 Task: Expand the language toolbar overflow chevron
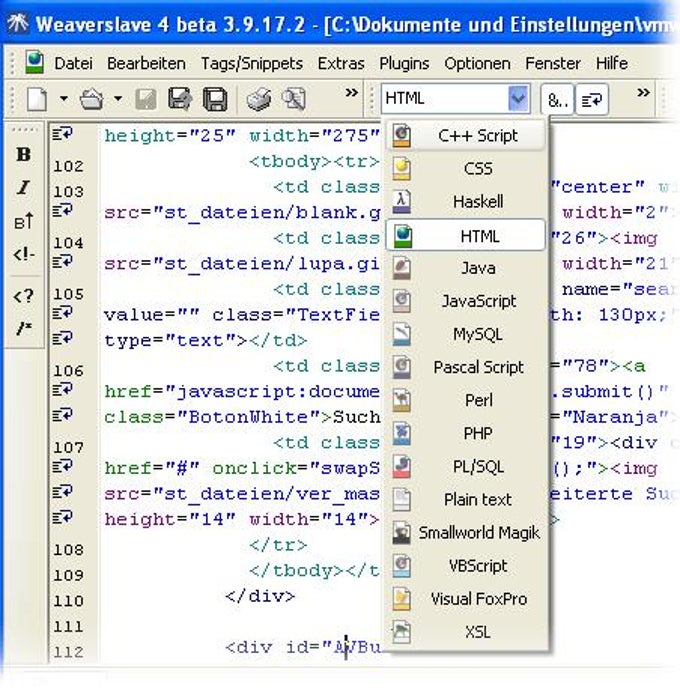point(644,93)
